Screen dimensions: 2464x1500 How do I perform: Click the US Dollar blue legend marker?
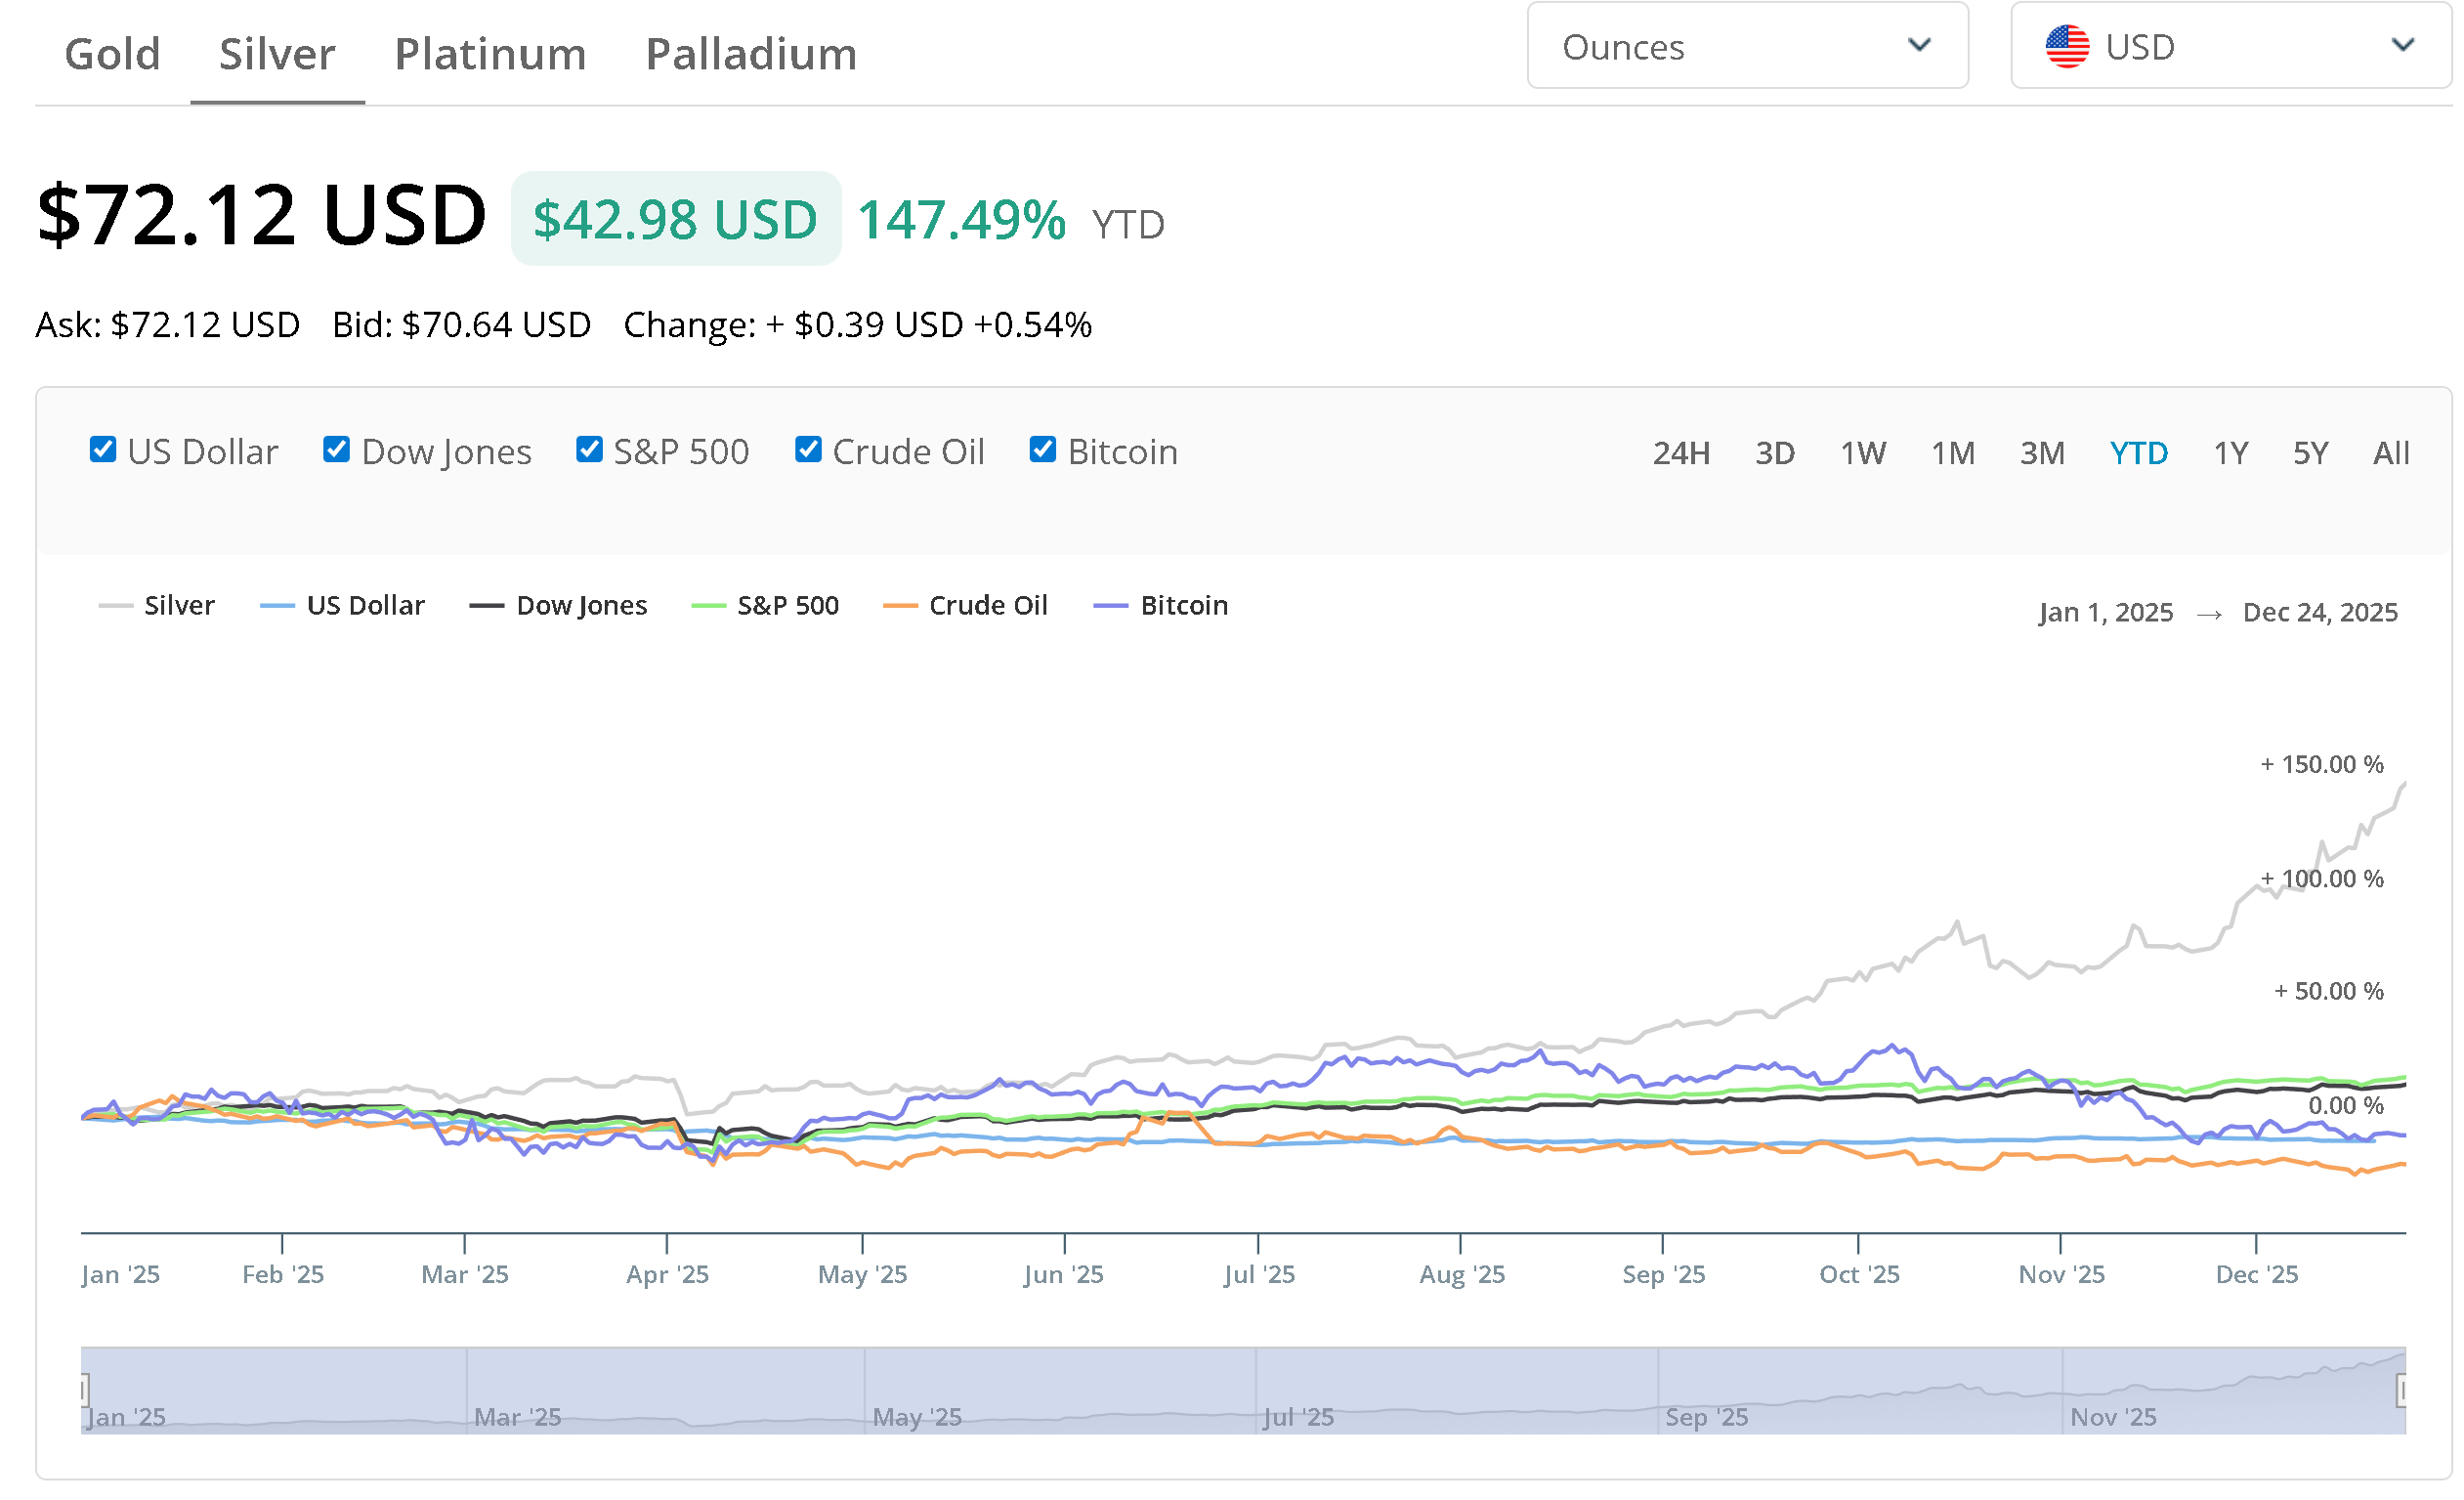[277, 606]
